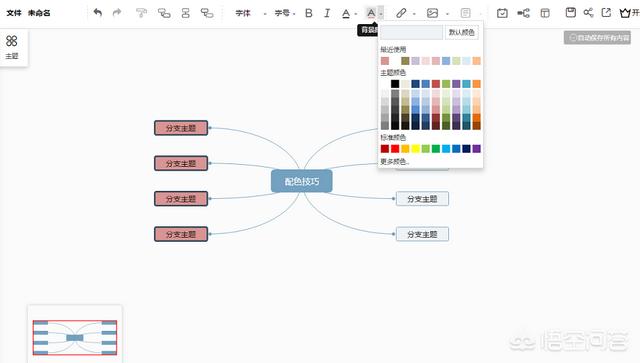Click the 默认颜色 default color button

coord(461,32)
